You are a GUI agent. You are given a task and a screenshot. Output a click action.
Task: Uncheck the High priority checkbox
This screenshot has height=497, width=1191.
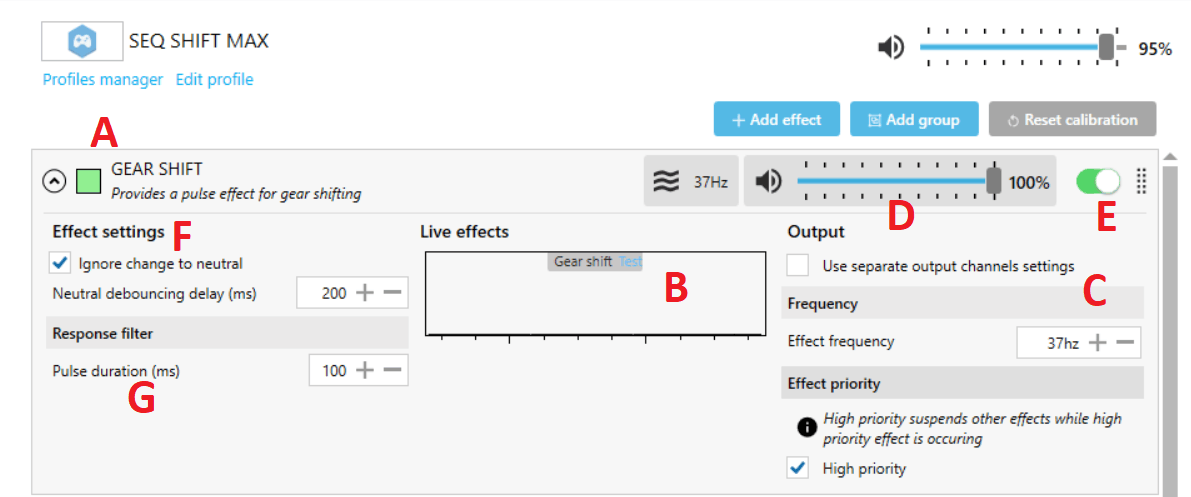[798, 468]
